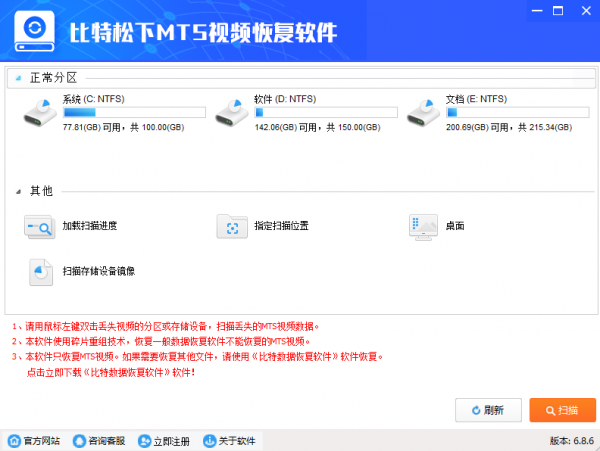Click the D drive usage bar
This screenshot has height=451, width=600.
(x=326, y=112)
